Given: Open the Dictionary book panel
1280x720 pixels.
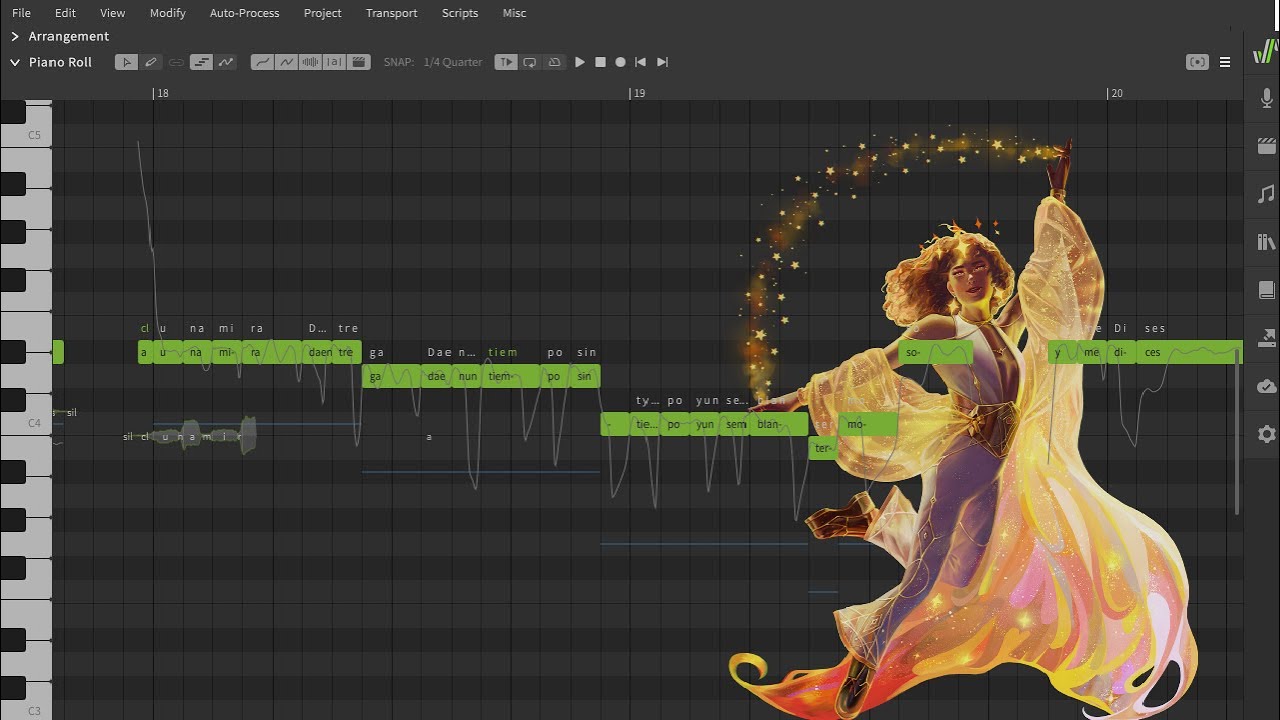Looking at the screenshot, I should click(1267, 290).
